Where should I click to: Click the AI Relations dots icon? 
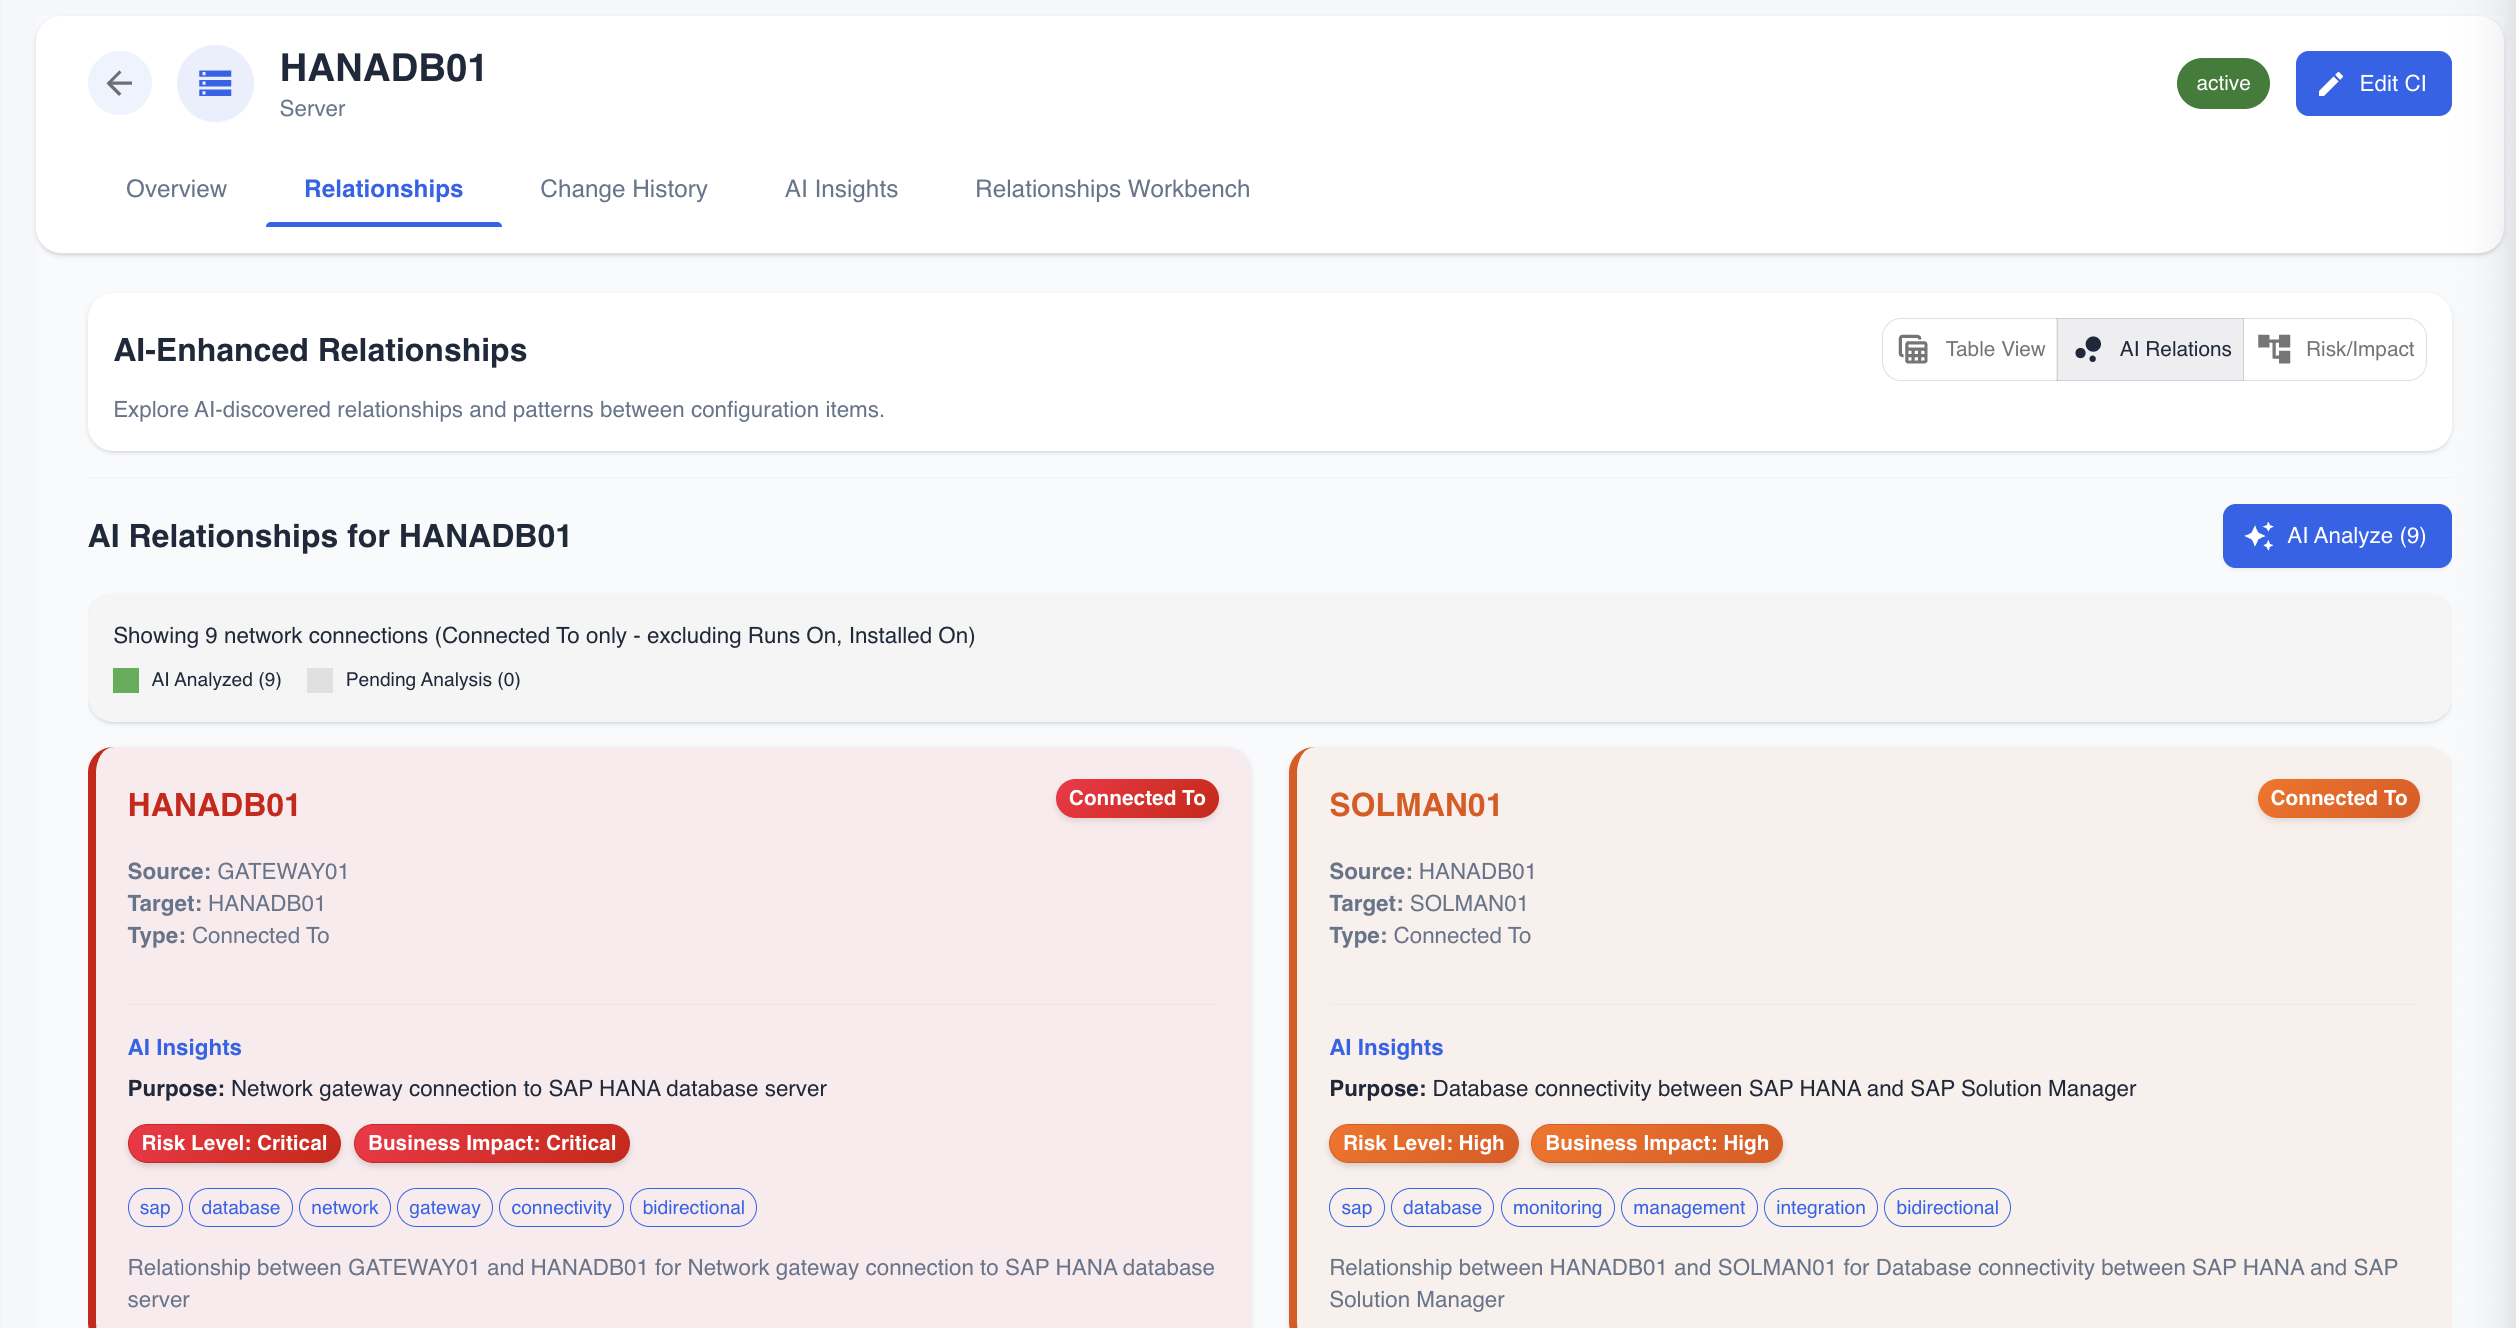point(2088,349)
